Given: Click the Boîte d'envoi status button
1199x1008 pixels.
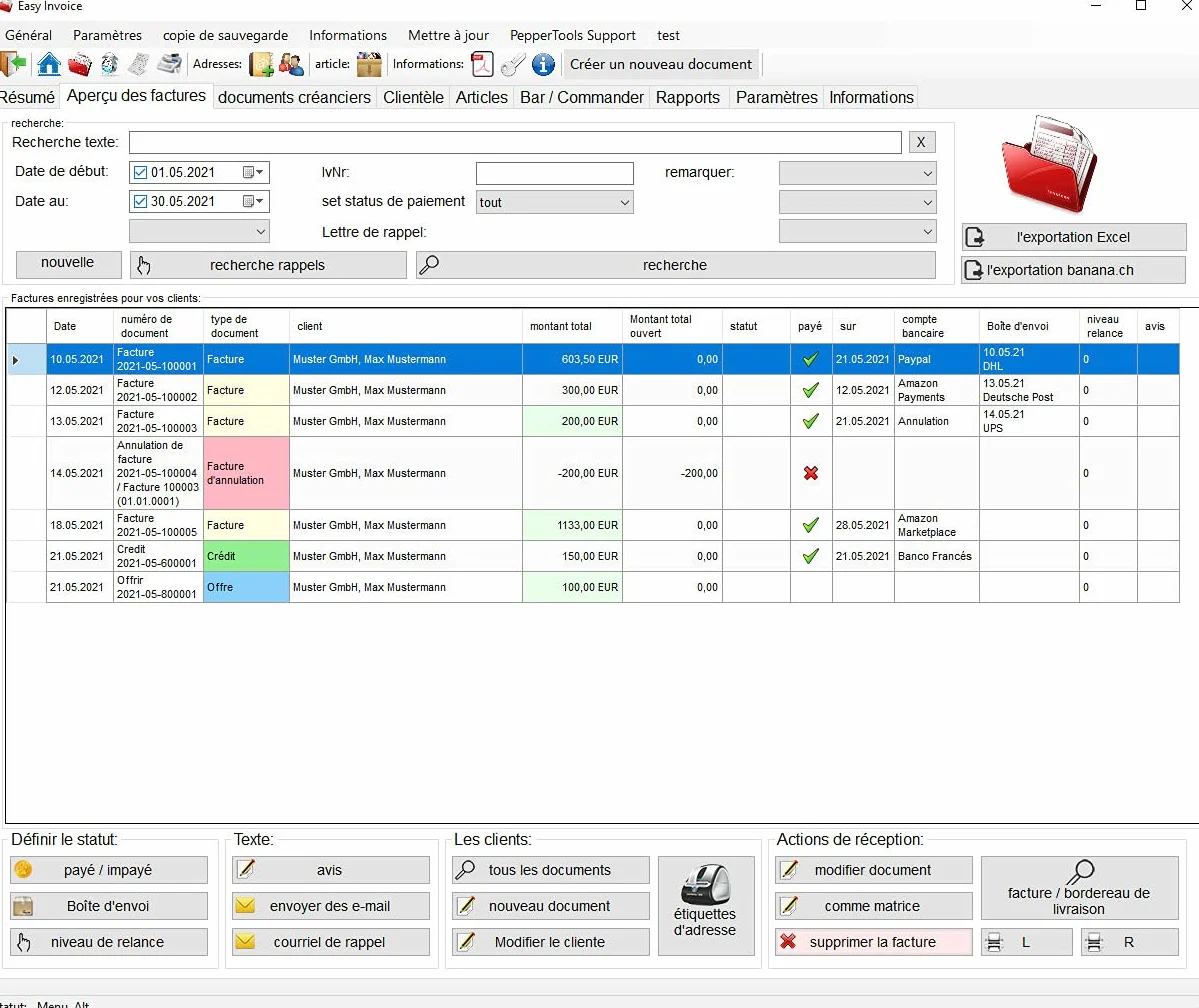Looking at the screenshot, I should (x=109, y=906).
